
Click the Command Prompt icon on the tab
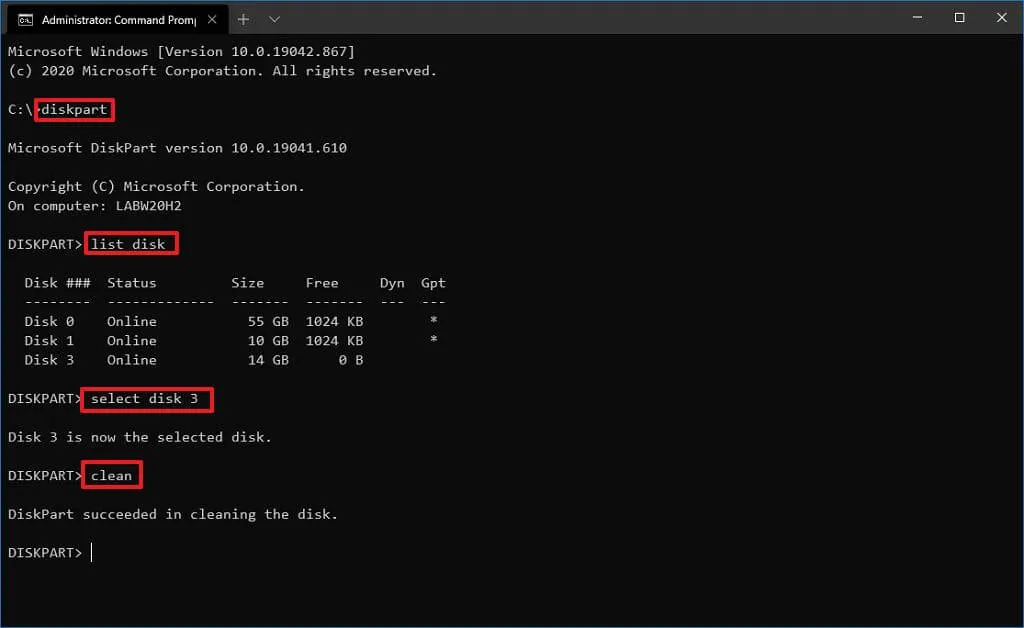pos(27,18)
